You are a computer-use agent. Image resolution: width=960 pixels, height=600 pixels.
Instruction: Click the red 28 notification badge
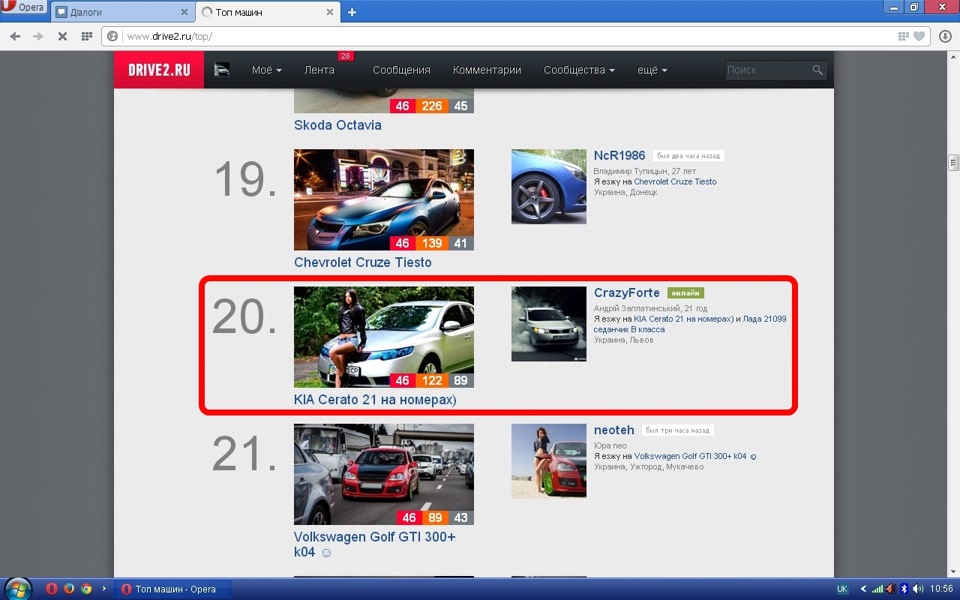pyautogui.click(x=345, y=56)
